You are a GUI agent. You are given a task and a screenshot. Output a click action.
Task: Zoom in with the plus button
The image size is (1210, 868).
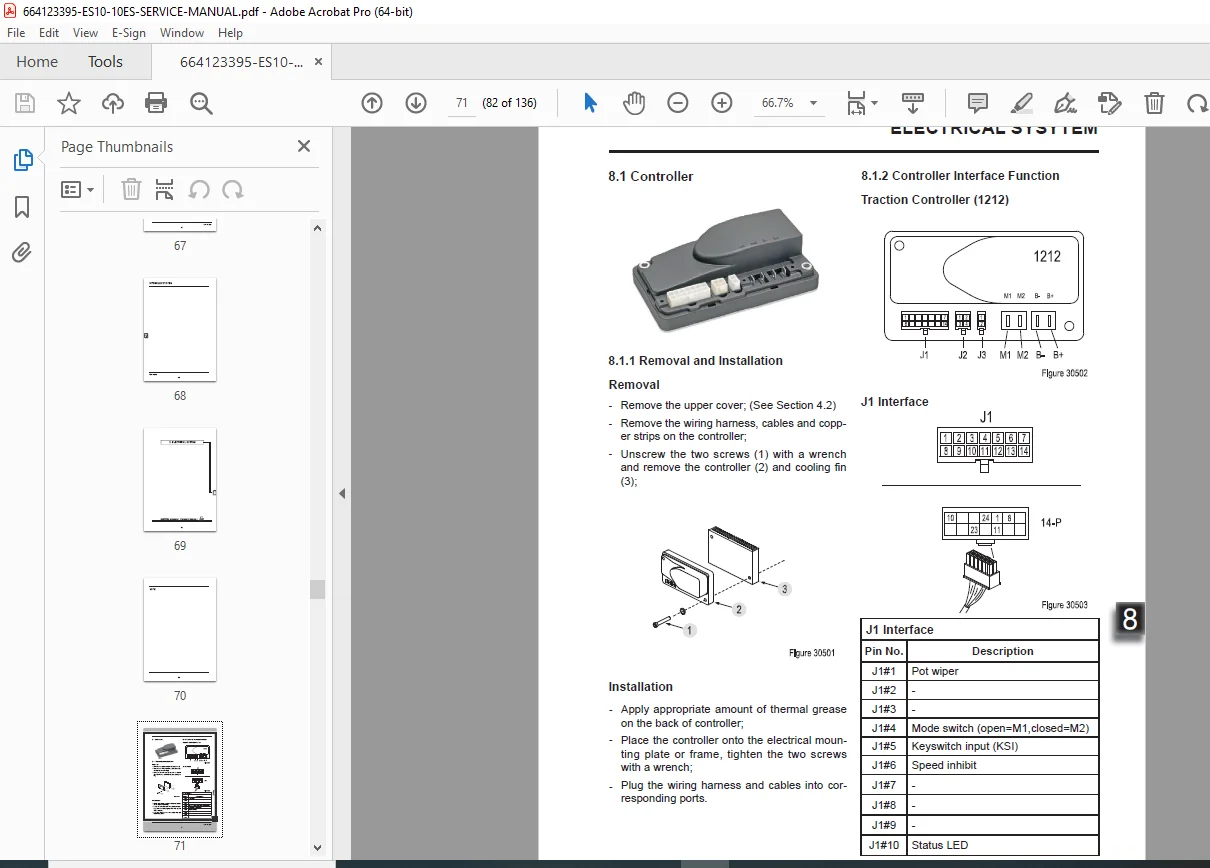coord(722,102)
